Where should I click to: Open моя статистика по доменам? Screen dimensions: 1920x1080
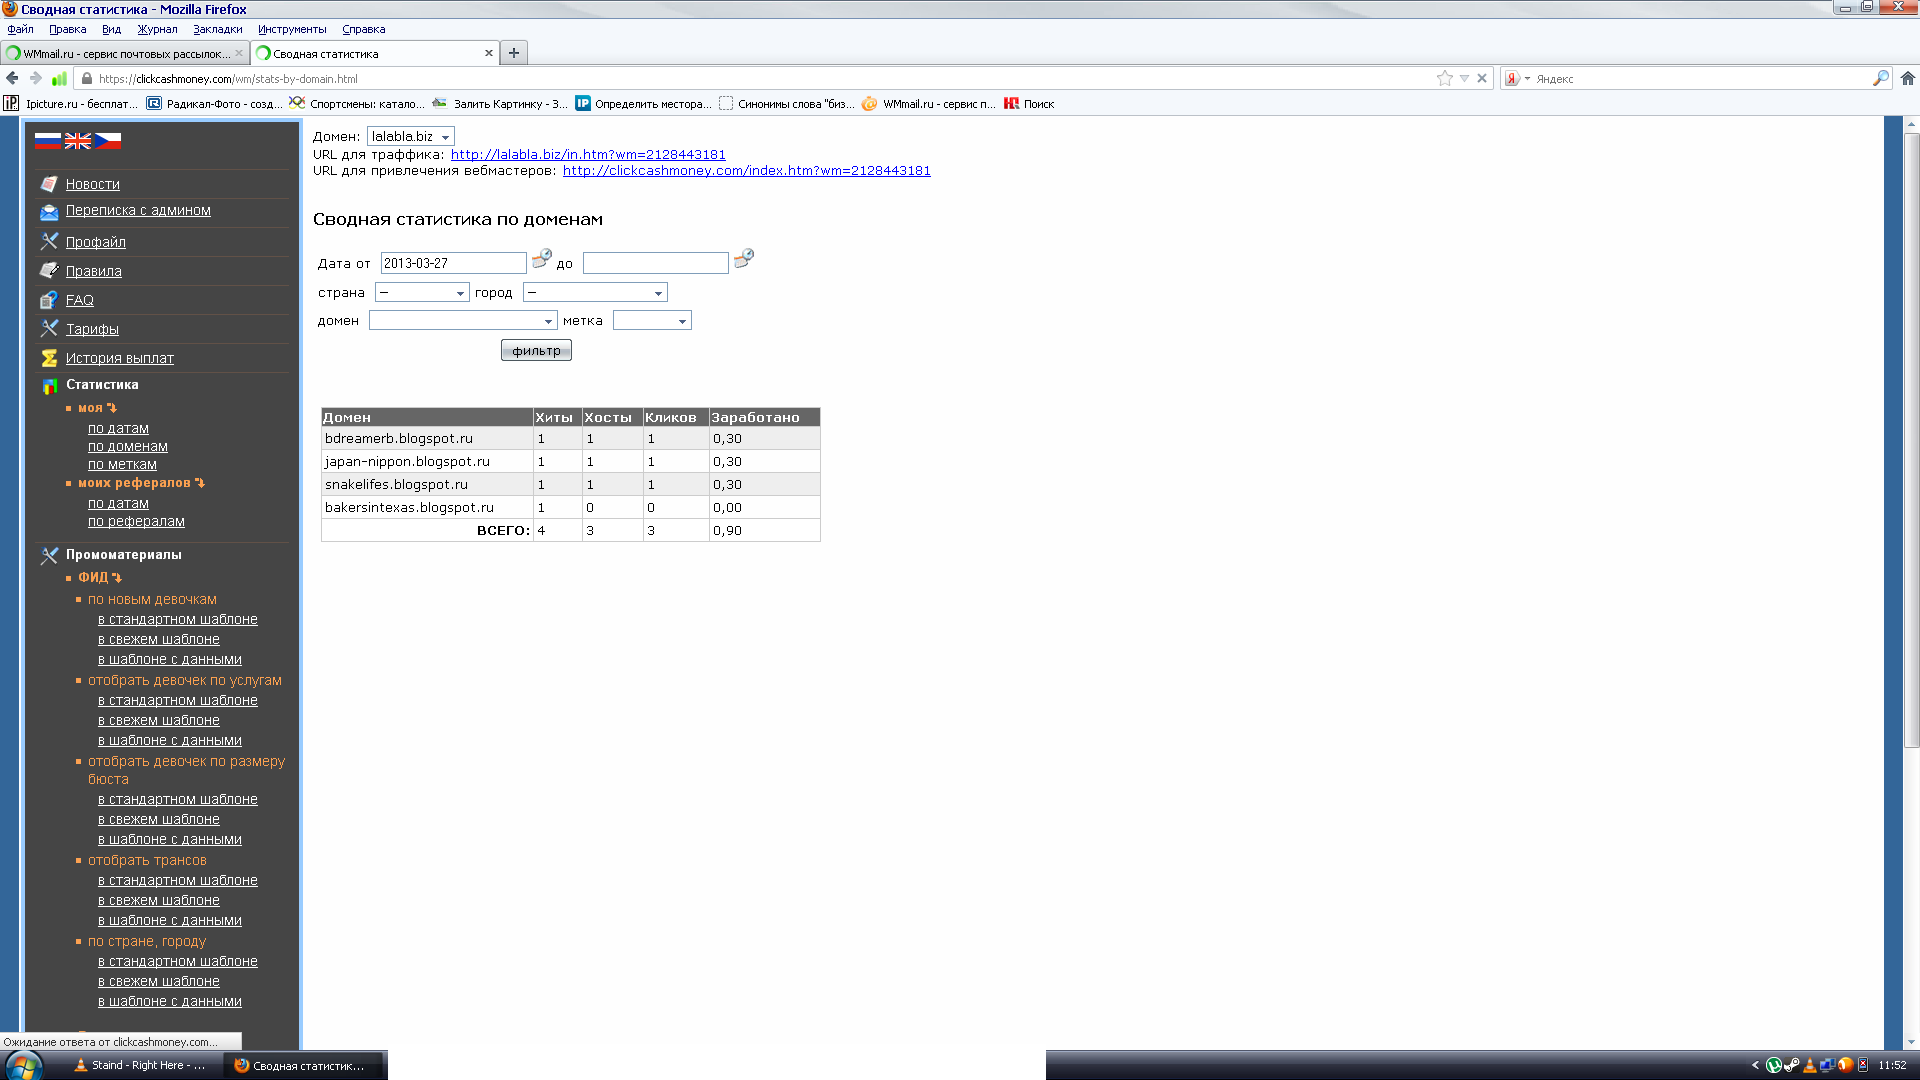click(x=128, y=446)
